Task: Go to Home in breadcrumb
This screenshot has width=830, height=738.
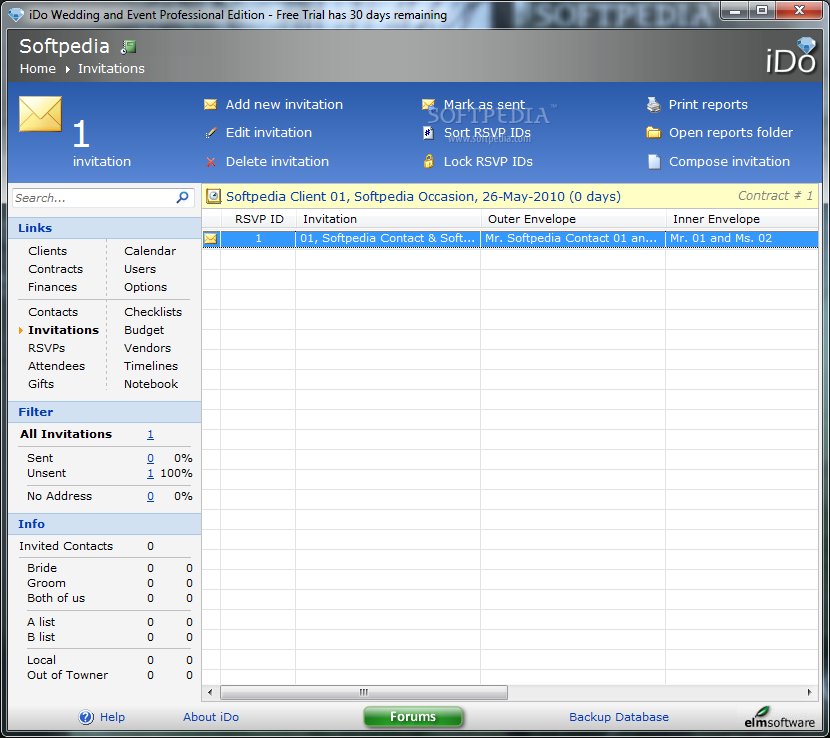Action: (x=38, y=69)
